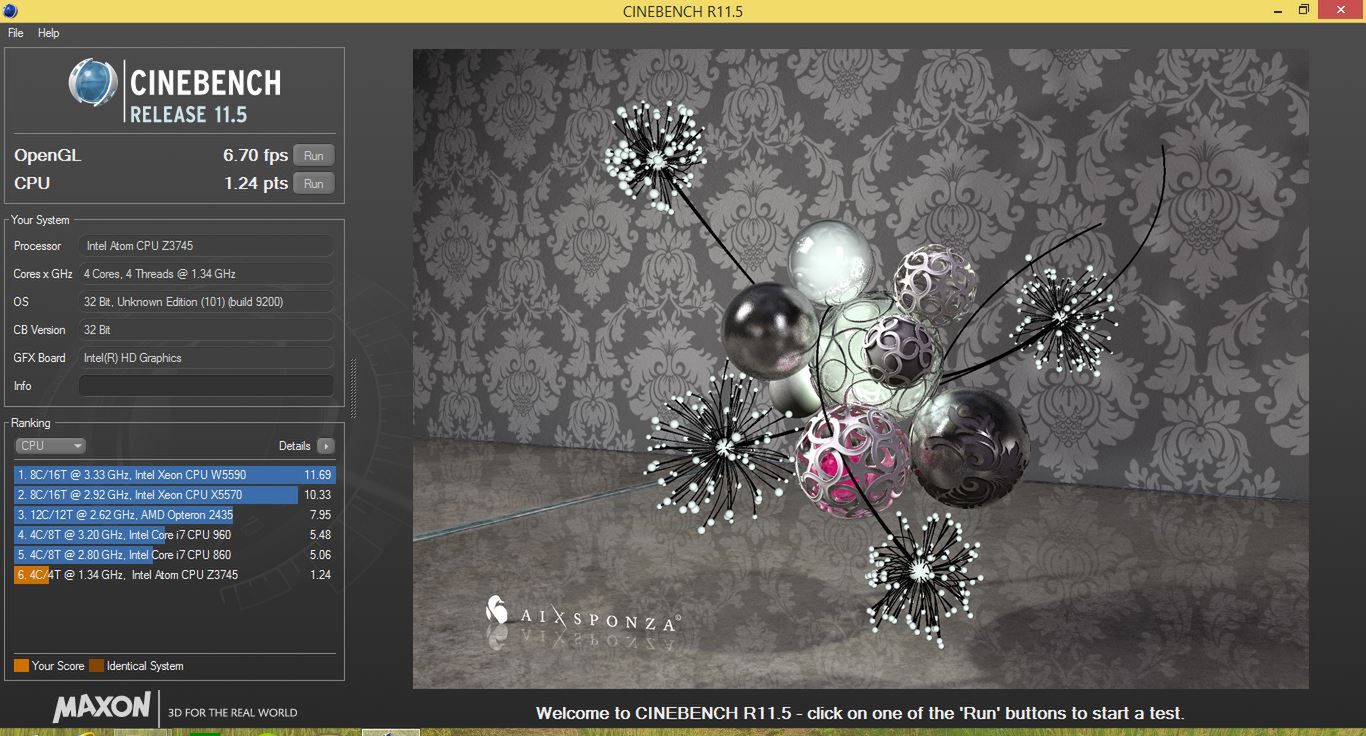This screenshot has height=736, width=1366.
Task: Select ranking entry Intel Xeon CPU X5570
Action: click(x=174, y=495)
